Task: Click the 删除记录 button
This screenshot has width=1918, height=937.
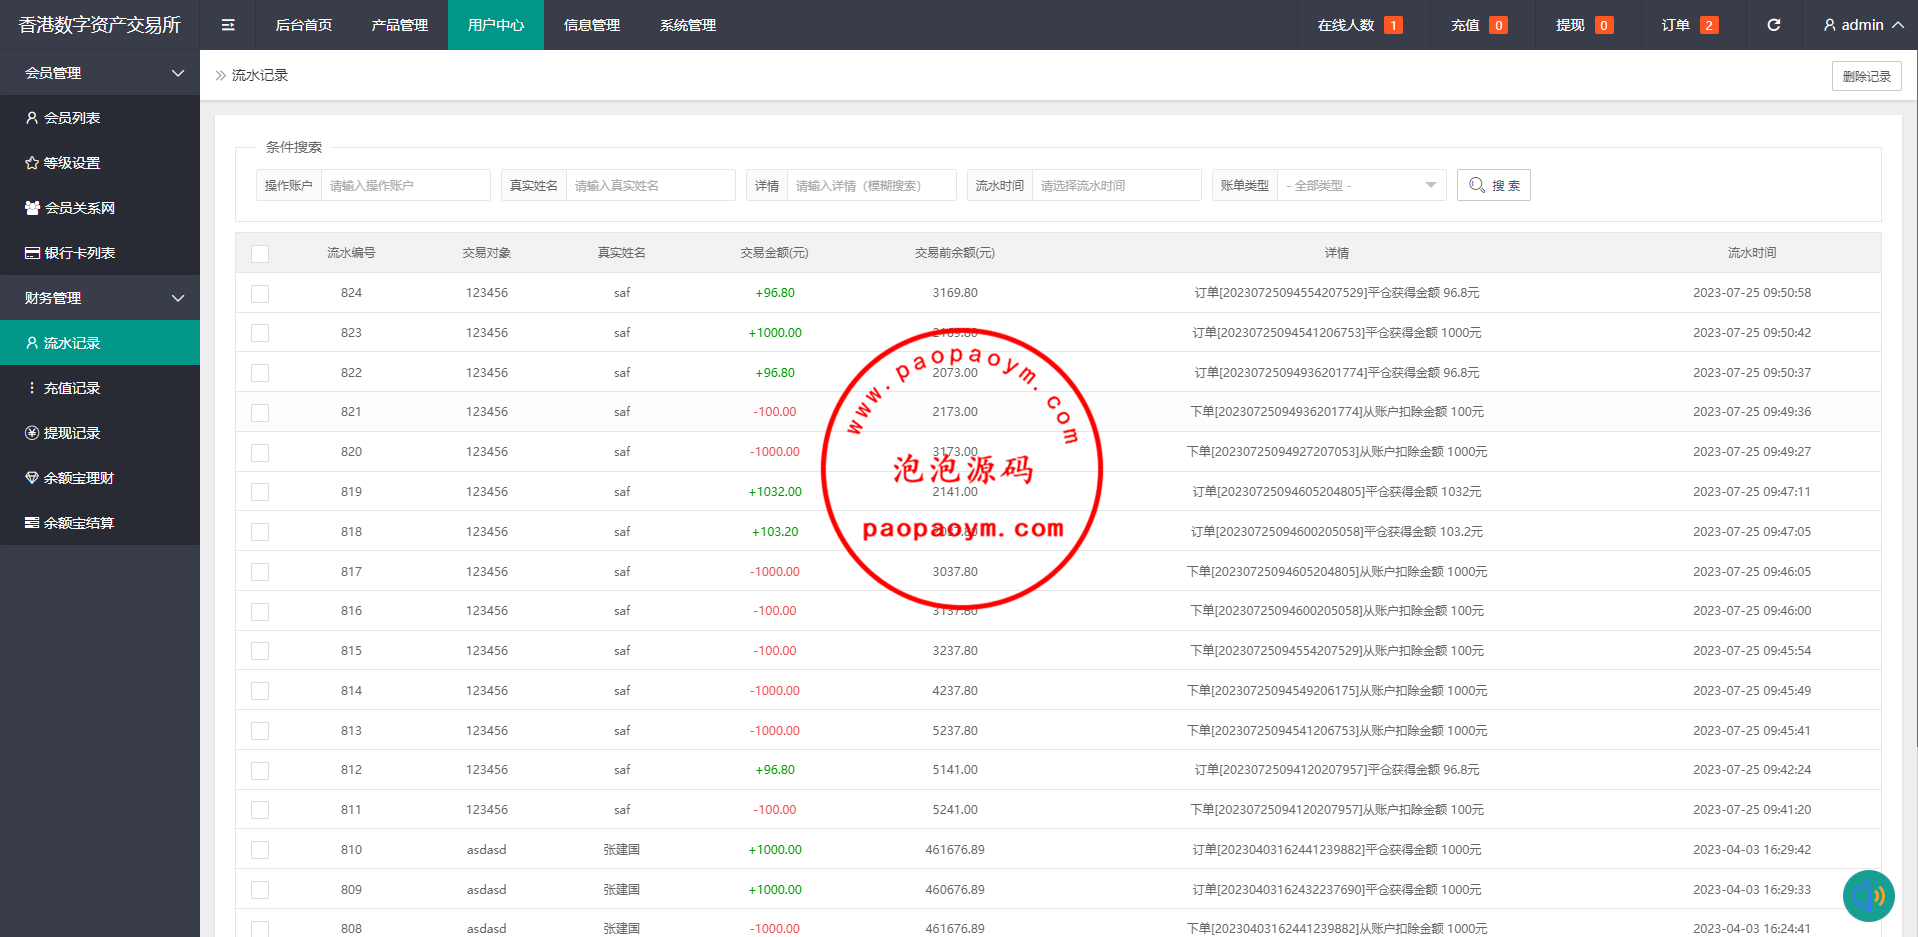Action: (x=1866, y=76)
